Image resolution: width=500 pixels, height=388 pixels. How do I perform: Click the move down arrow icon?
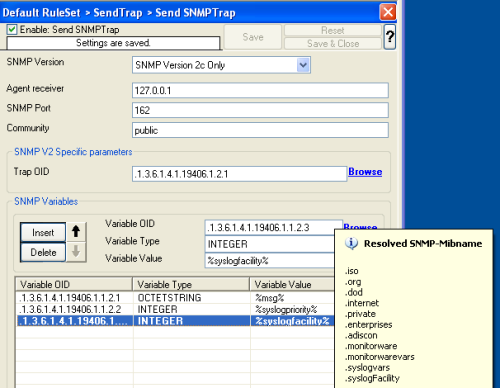coord(76,252)
